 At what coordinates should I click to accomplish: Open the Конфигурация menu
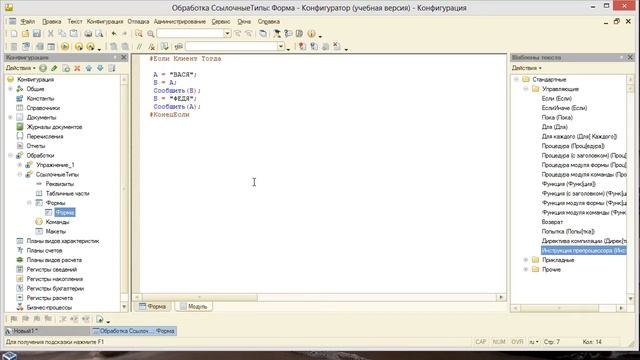coord(104,22)
